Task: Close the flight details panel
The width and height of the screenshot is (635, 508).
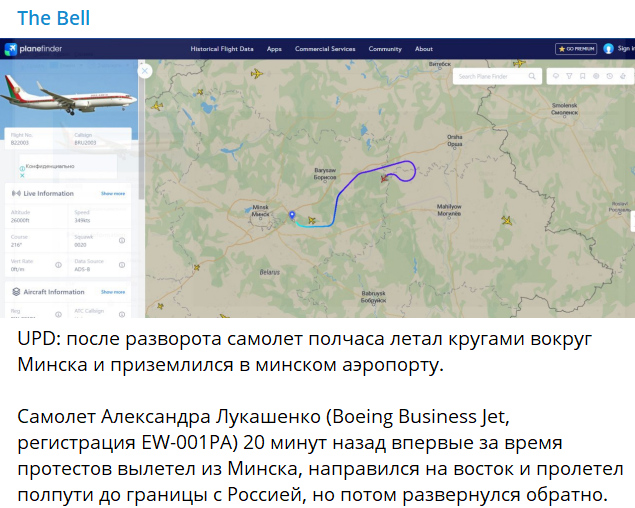Action: (145, 71)
